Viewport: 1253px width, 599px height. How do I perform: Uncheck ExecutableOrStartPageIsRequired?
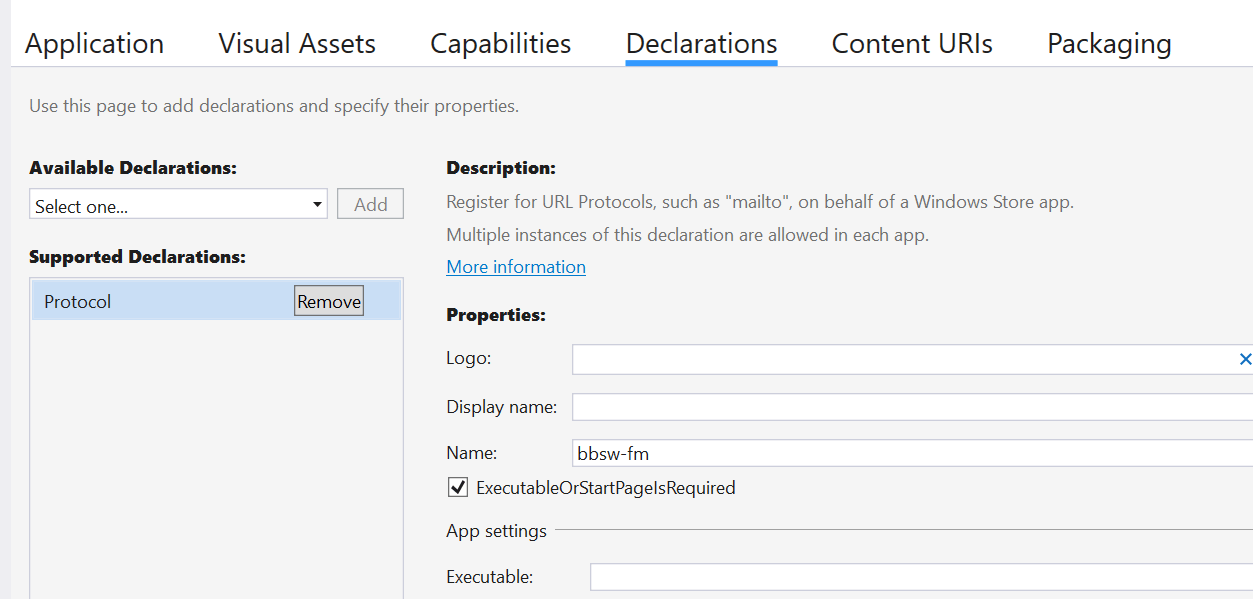coord(457,487)
